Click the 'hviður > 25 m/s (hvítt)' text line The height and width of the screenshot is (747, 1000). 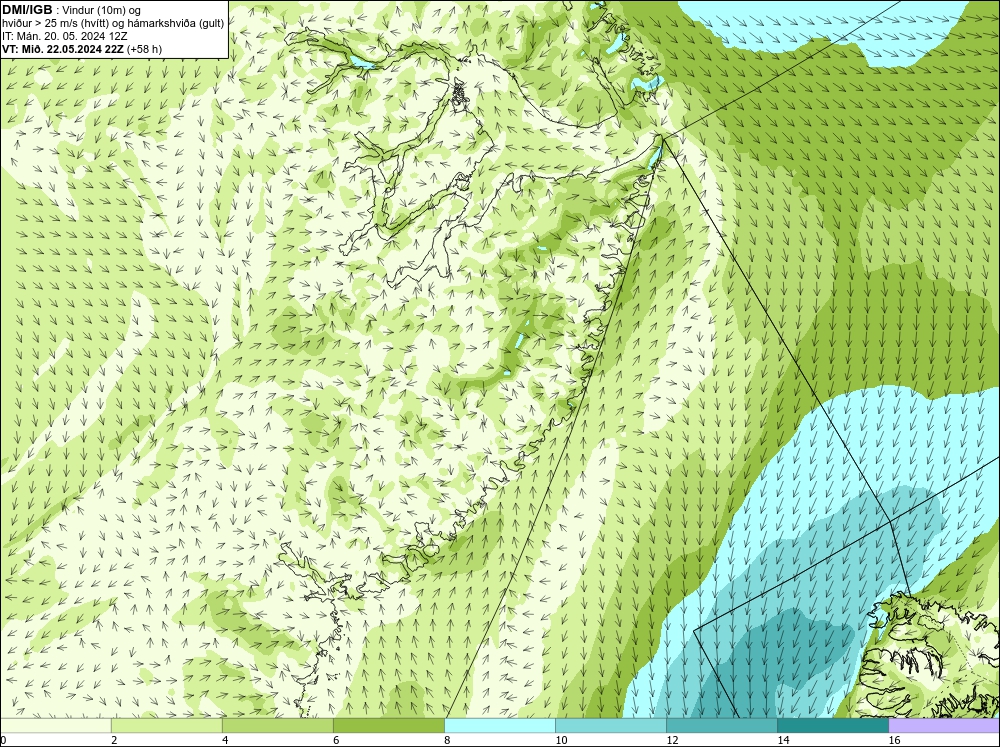click(x=113, y=24)
